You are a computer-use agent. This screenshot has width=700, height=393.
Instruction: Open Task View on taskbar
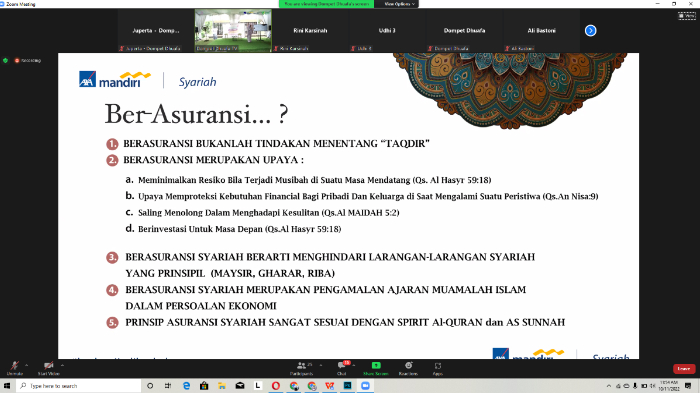tap(168, 385)
